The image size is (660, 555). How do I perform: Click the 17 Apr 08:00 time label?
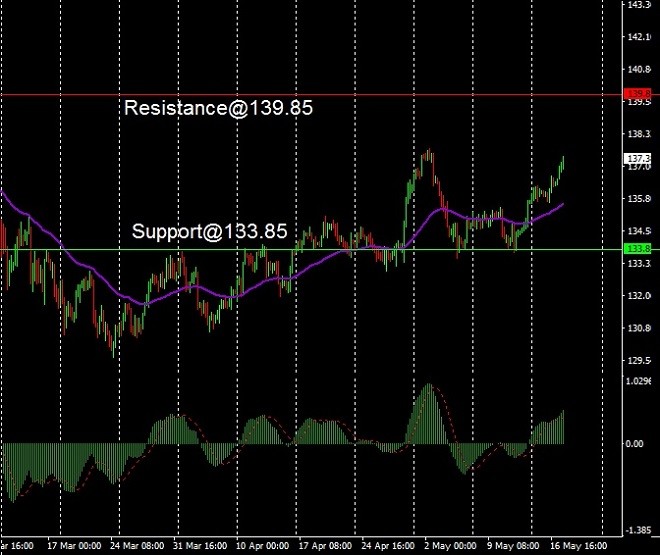point(325,546)
